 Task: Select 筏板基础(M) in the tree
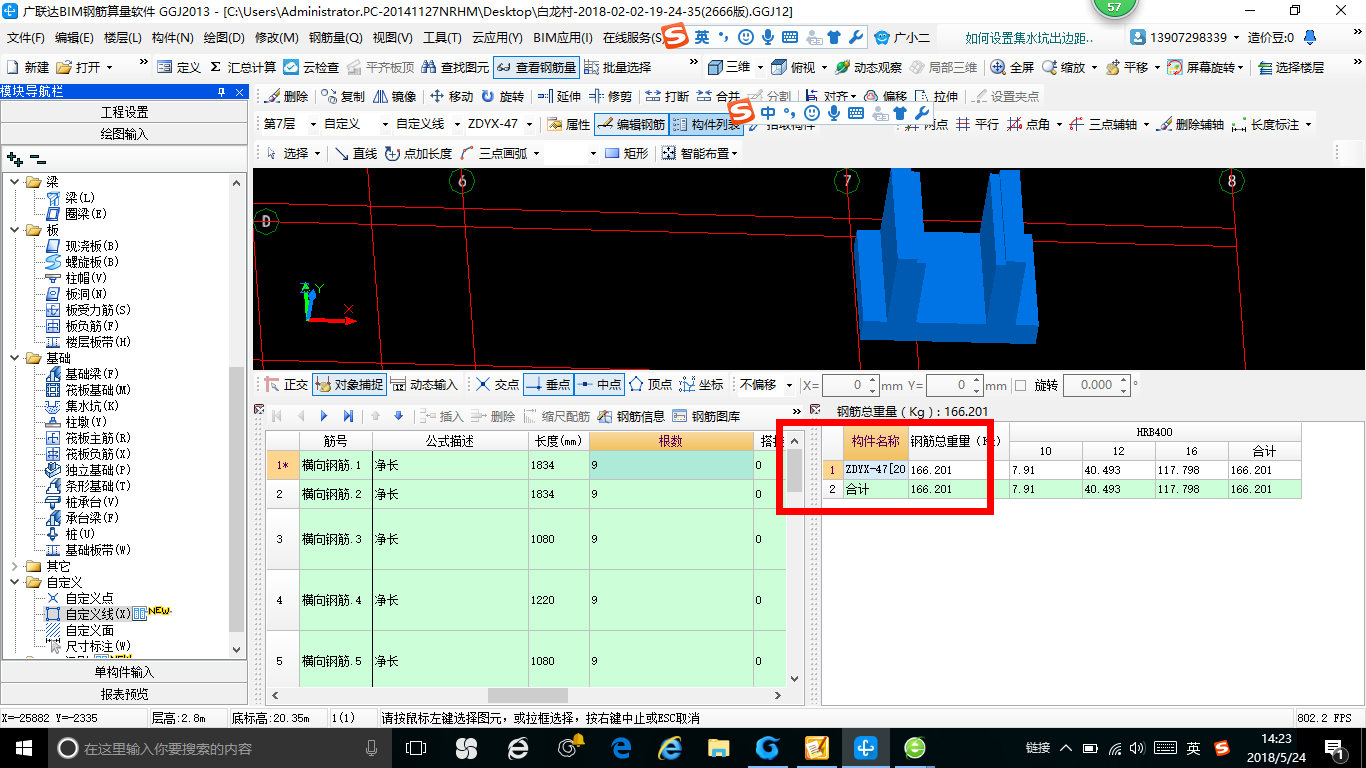pos(98,390)
